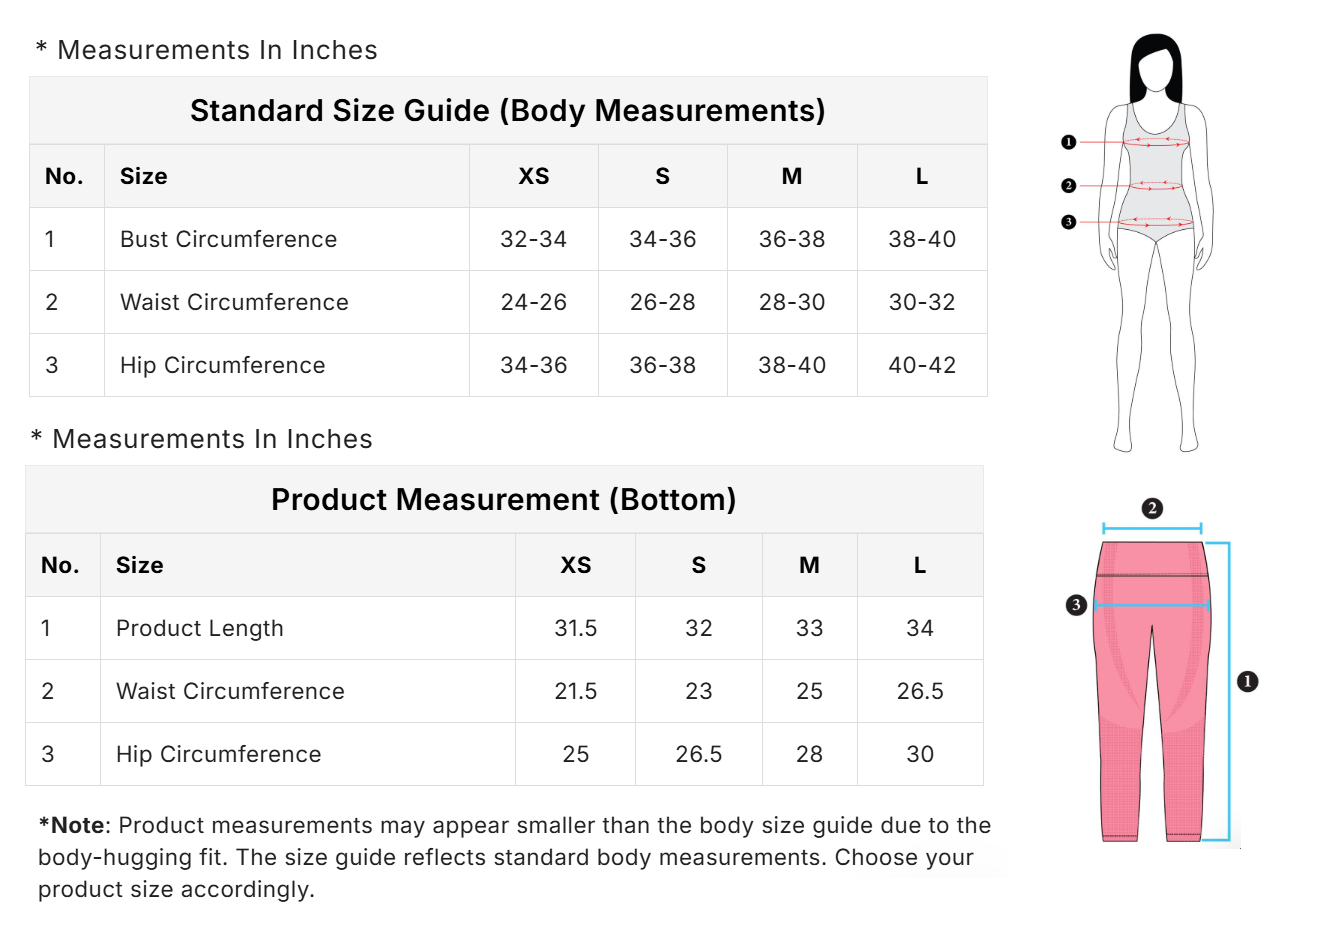
Task: Click the L column header in product measurement table
Action: [919, 565]
